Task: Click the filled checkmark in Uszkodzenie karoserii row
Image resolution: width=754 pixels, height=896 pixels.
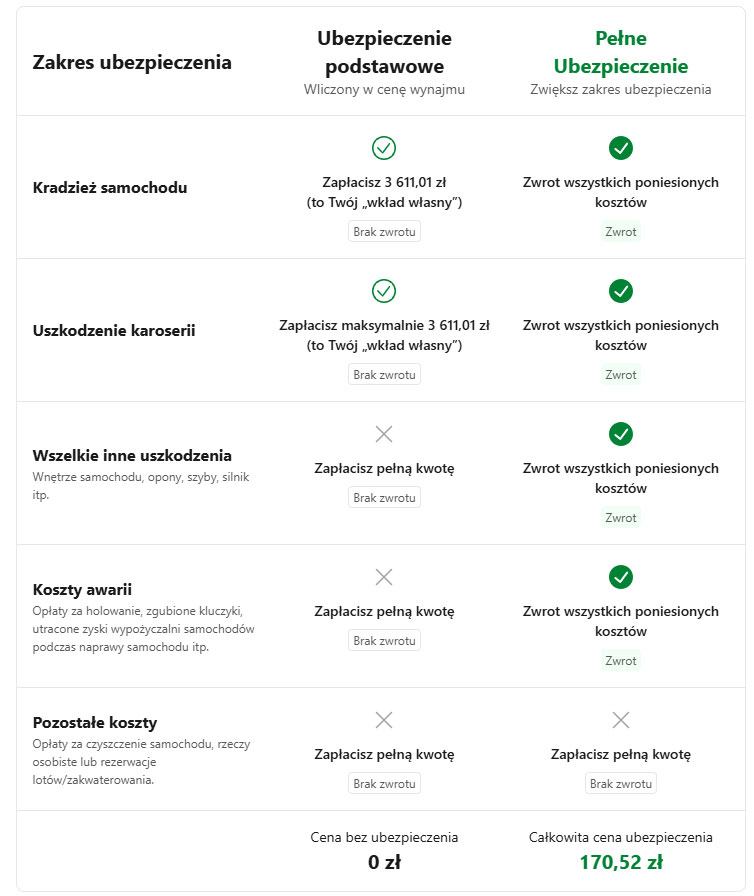Action: click(620, 291)
